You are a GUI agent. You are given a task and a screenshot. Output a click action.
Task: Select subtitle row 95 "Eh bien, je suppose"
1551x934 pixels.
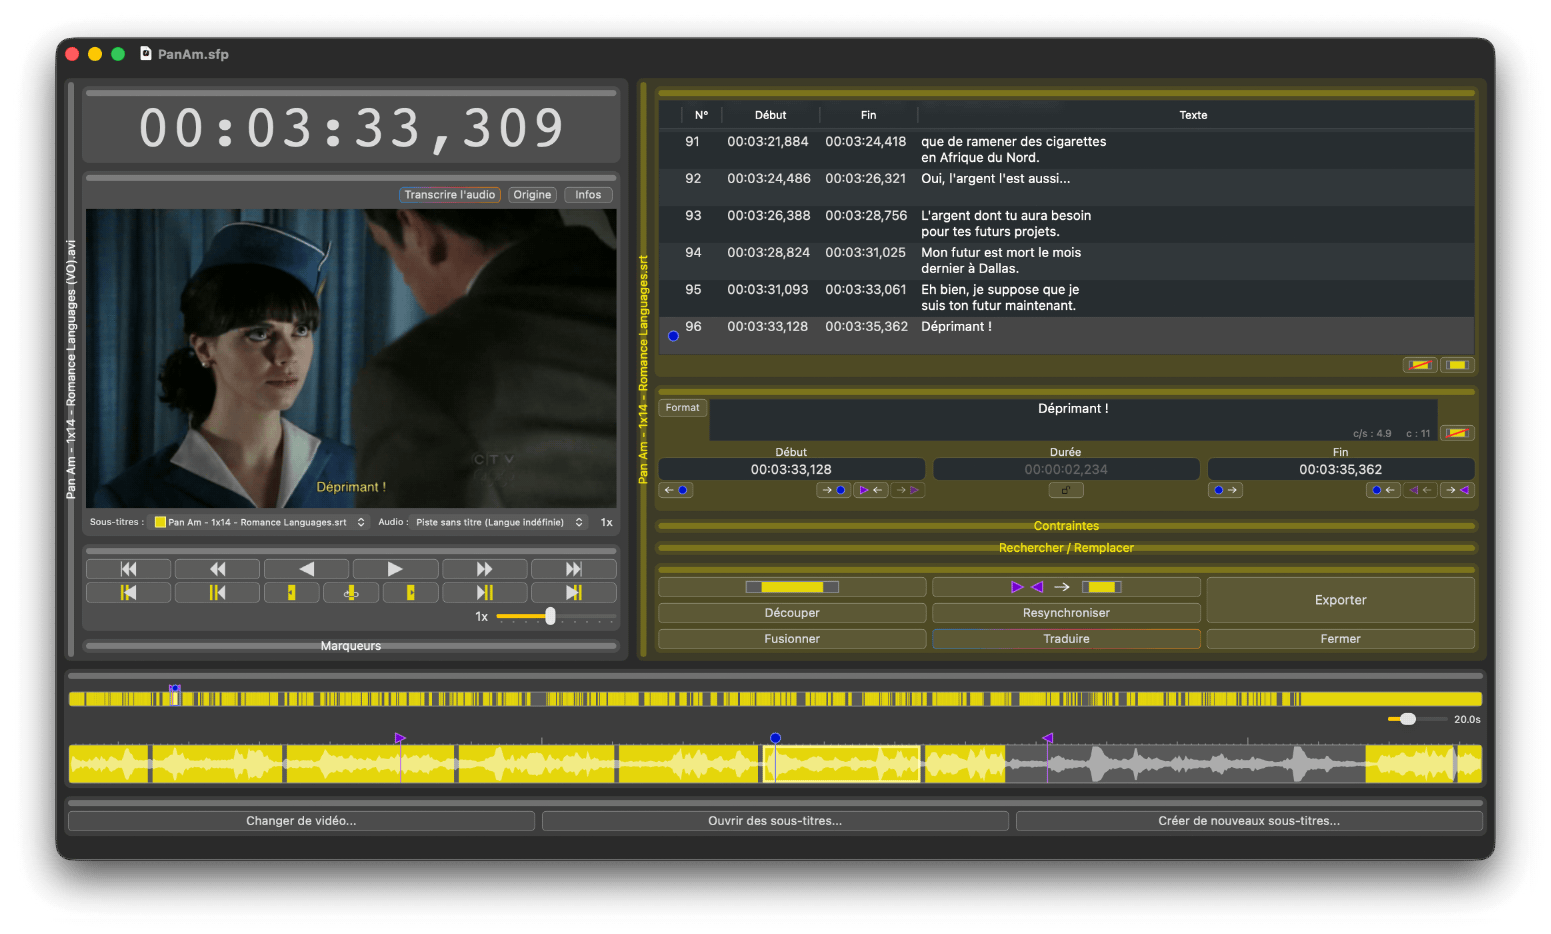[x=1066, y=298]
